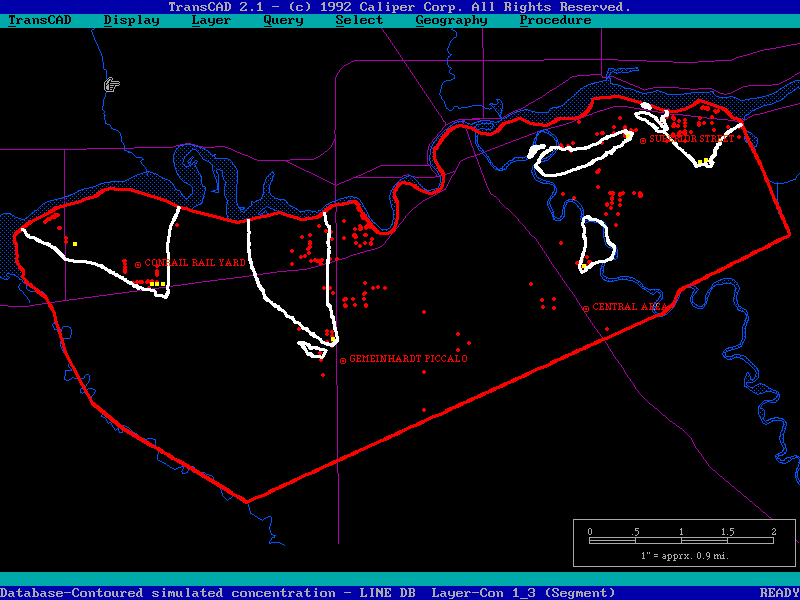Image resolution: width=800 pixels, height=600 pixels.
Task: Select the Central Area point marker
Action: pyautogui.click(x=586, y=308)
